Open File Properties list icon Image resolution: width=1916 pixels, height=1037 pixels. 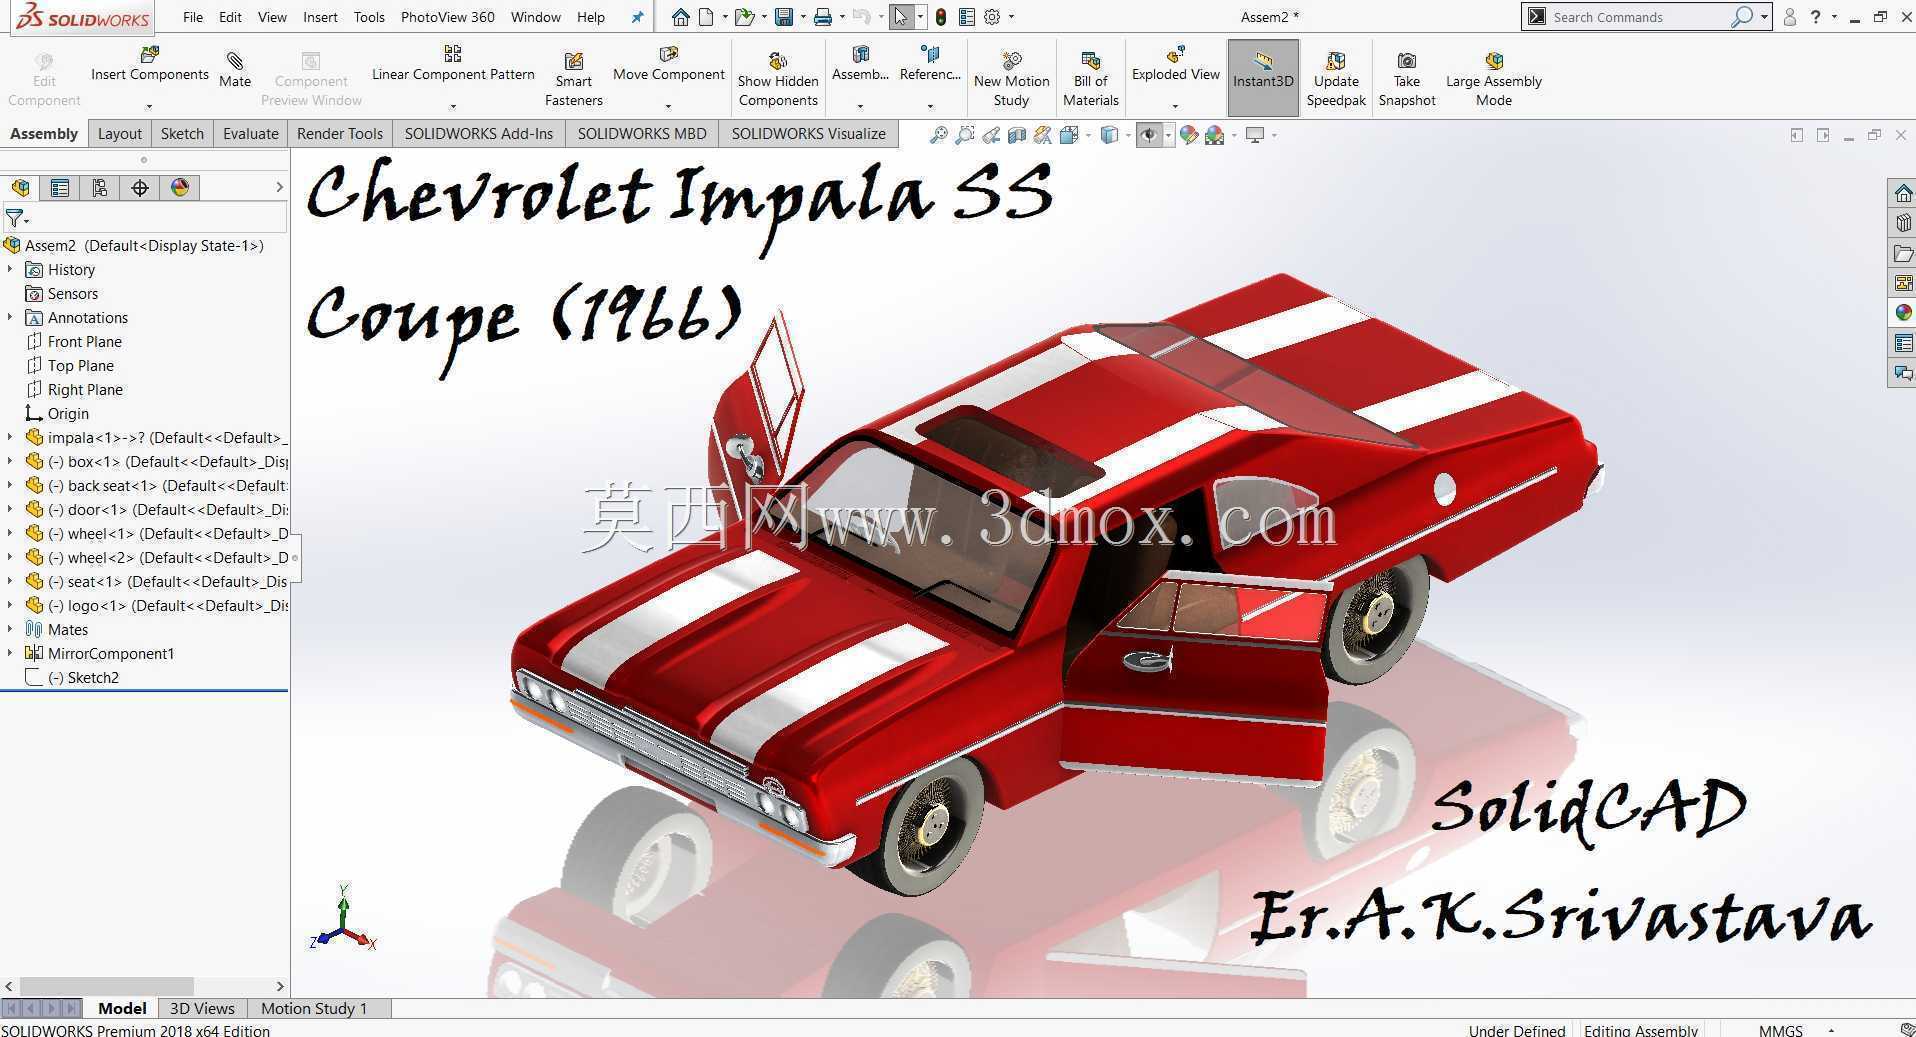[x=967, y=17]
